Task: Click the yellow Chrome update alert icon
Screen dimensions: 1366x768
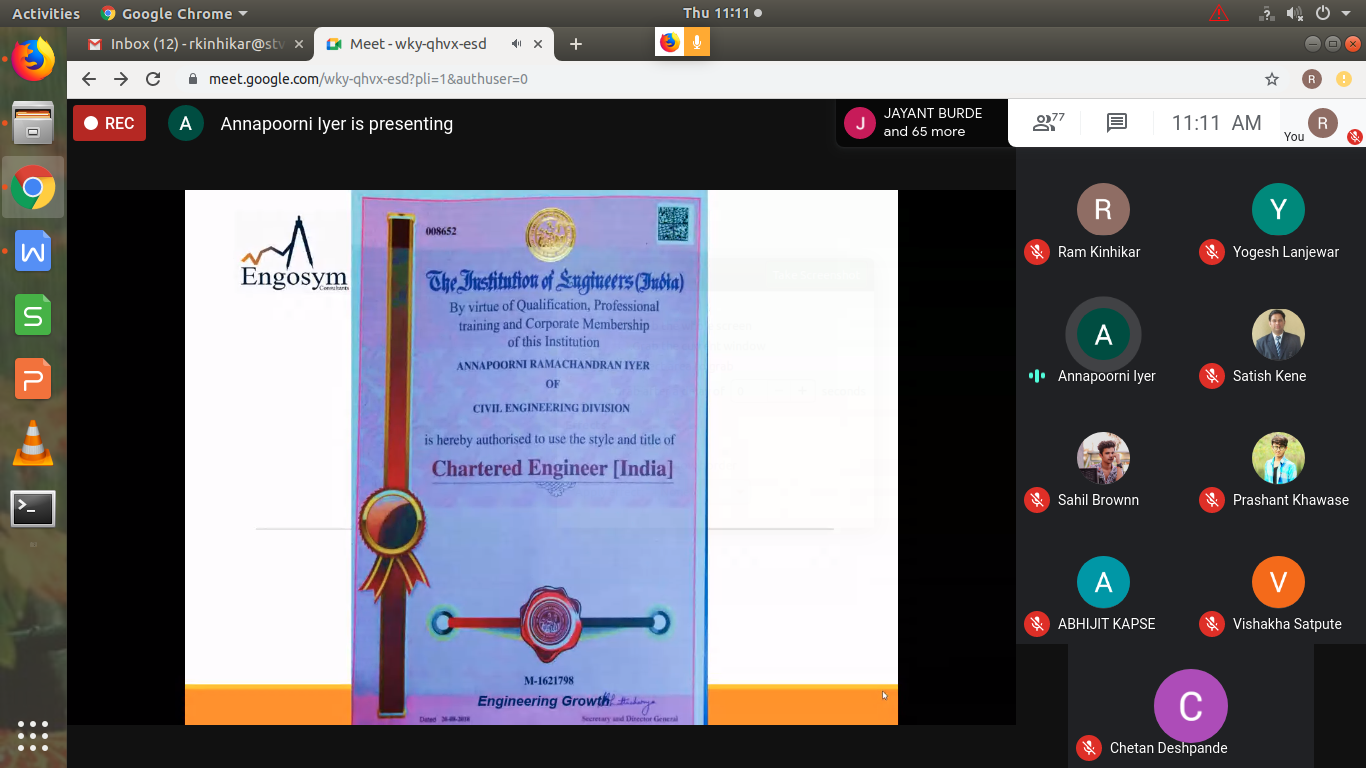Action: [1344, 79]
